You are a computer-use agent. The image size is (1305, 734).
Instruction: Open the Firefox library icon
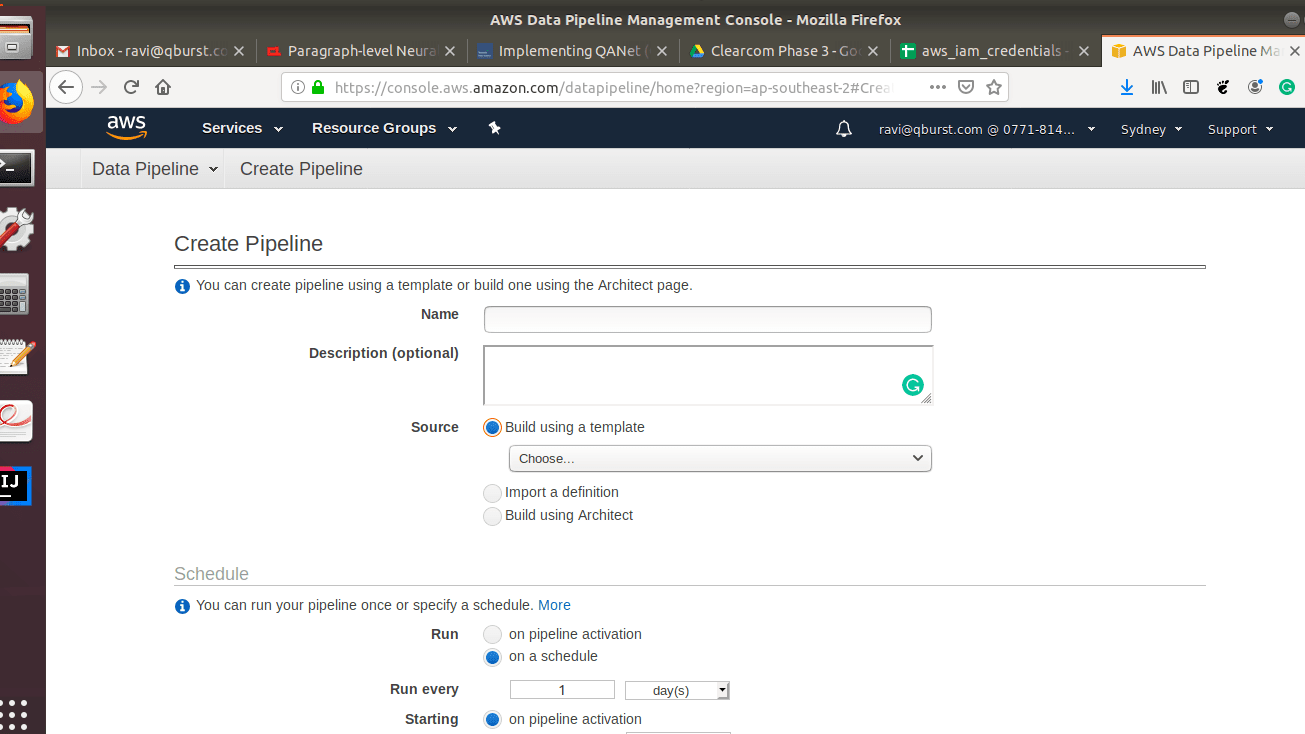(x=1159, y=87)
